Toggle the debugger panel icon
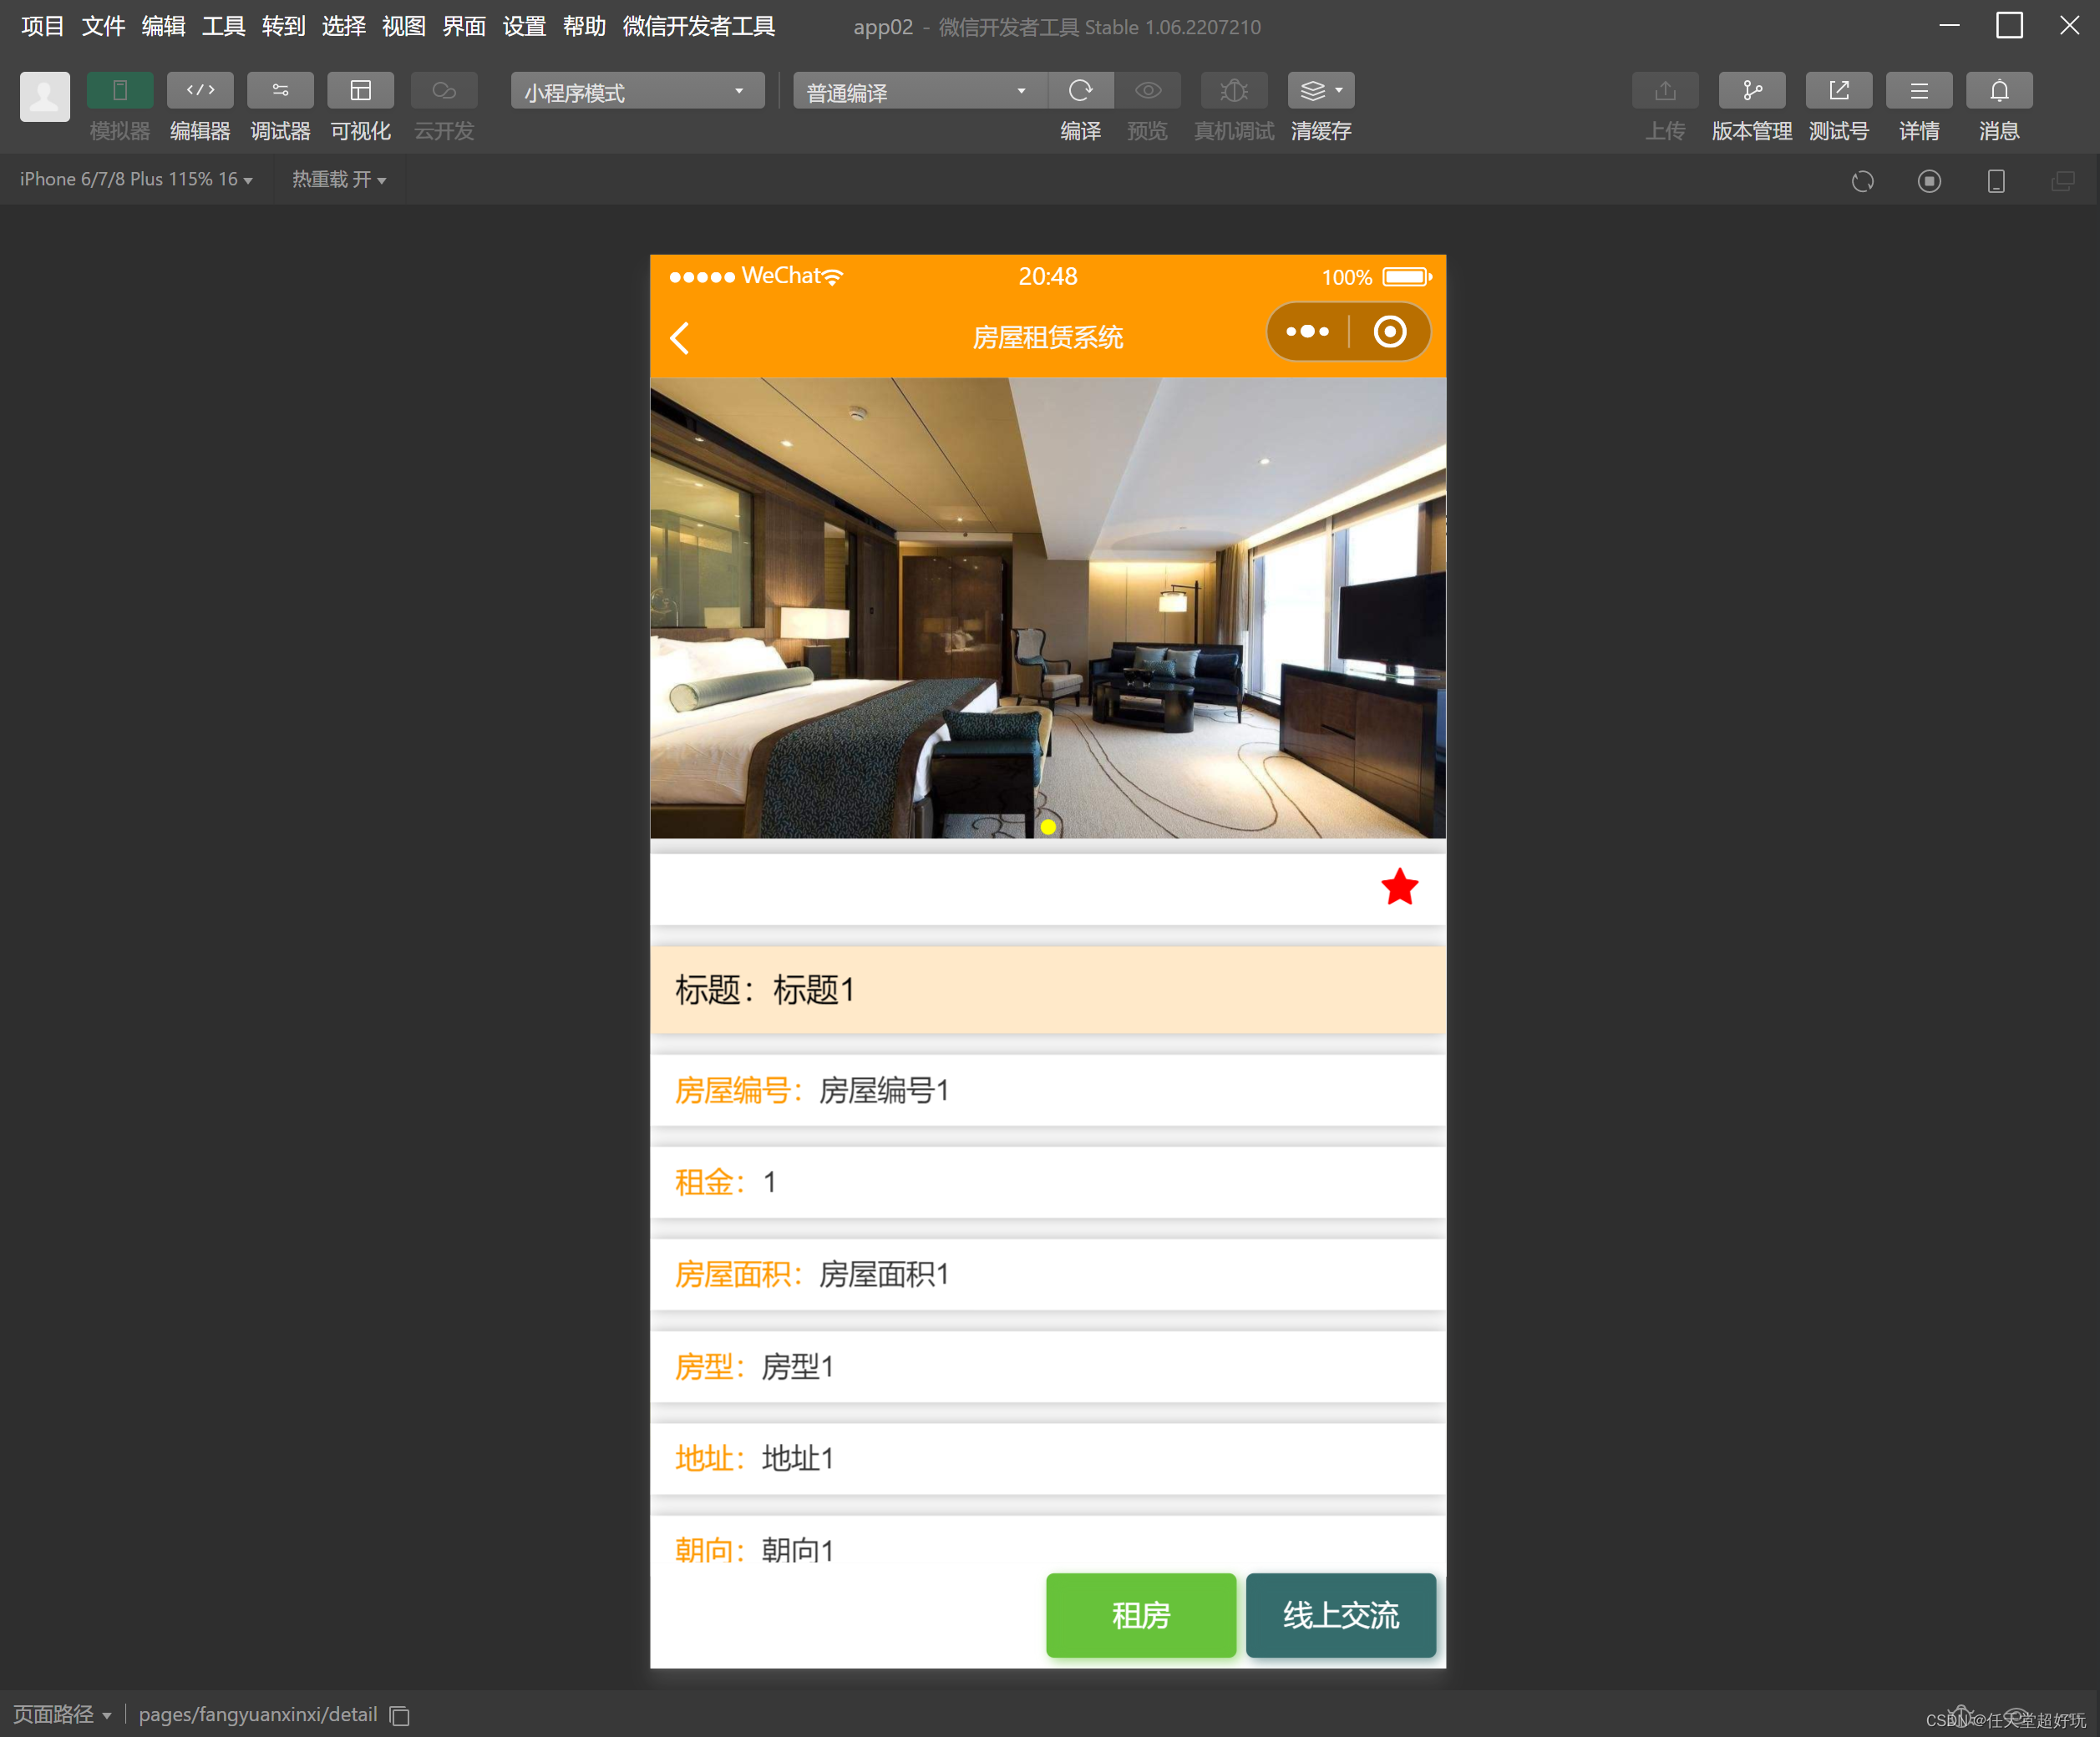 (280, 90)
